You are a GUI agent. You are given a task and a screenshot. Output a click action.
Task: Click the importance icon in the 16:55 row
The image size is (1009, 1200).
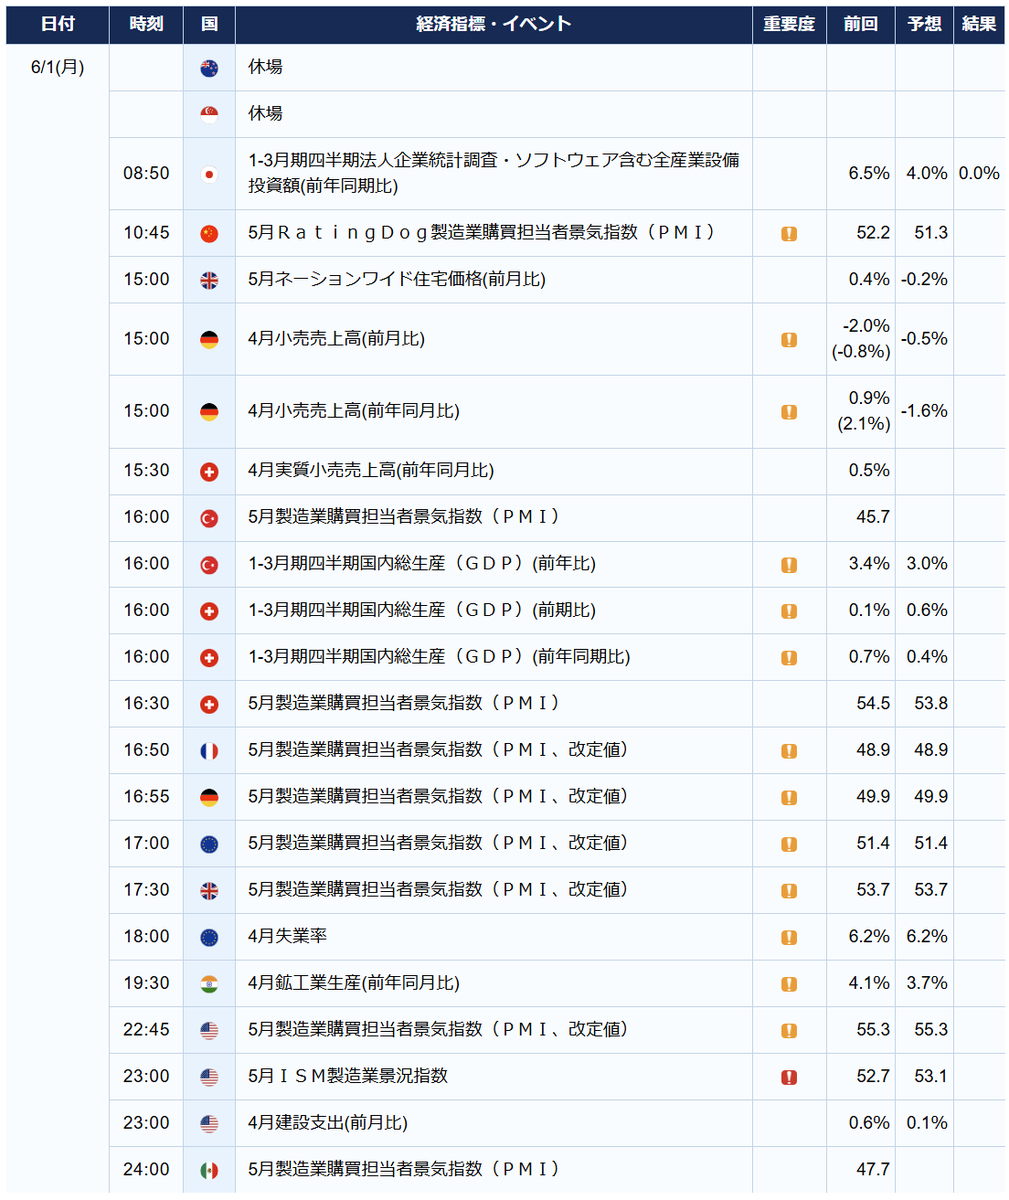pos(789,797)
